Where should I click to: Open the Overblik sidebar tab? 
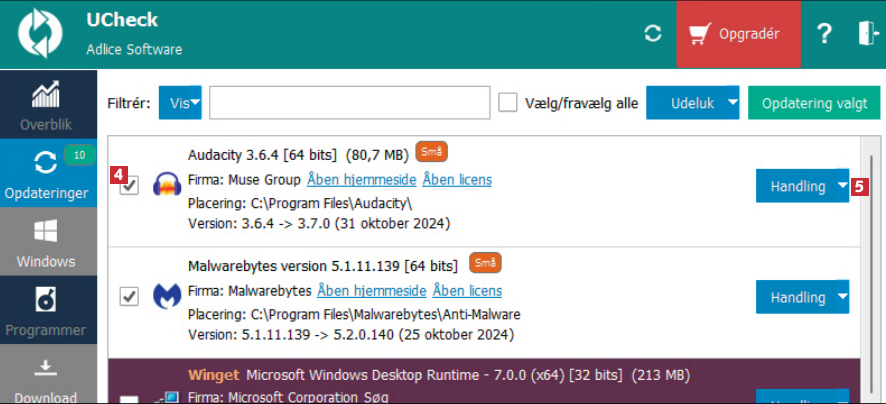pos(45,106)
